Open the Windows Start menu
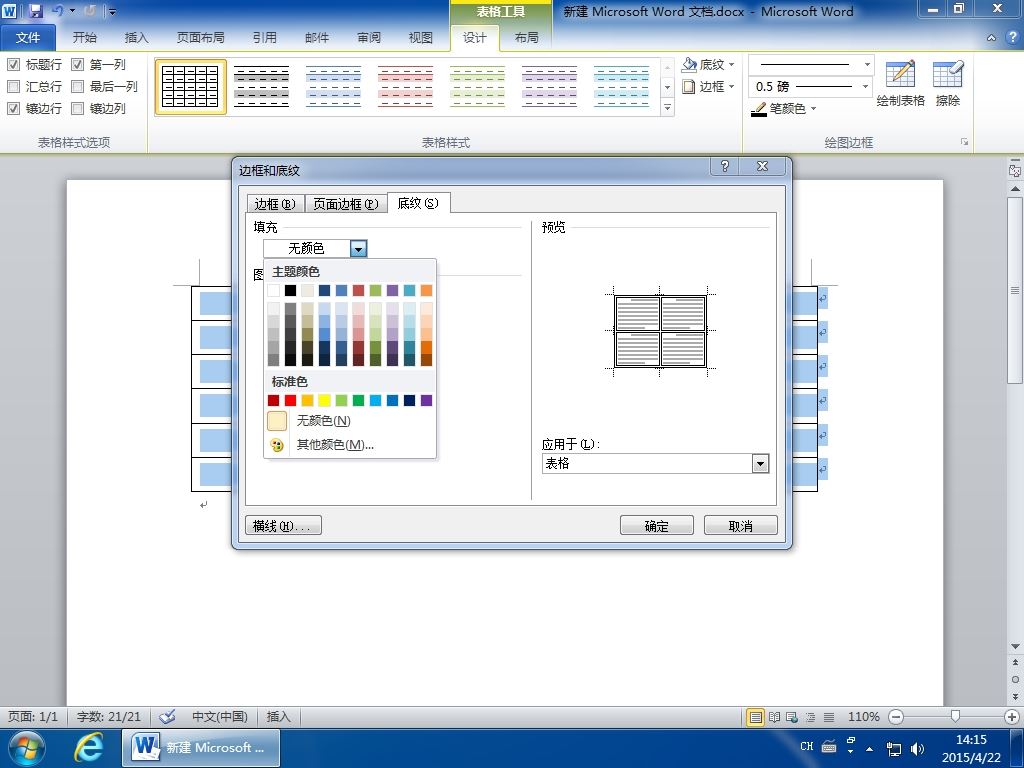Screen dimensions: 1024x768 26,748
